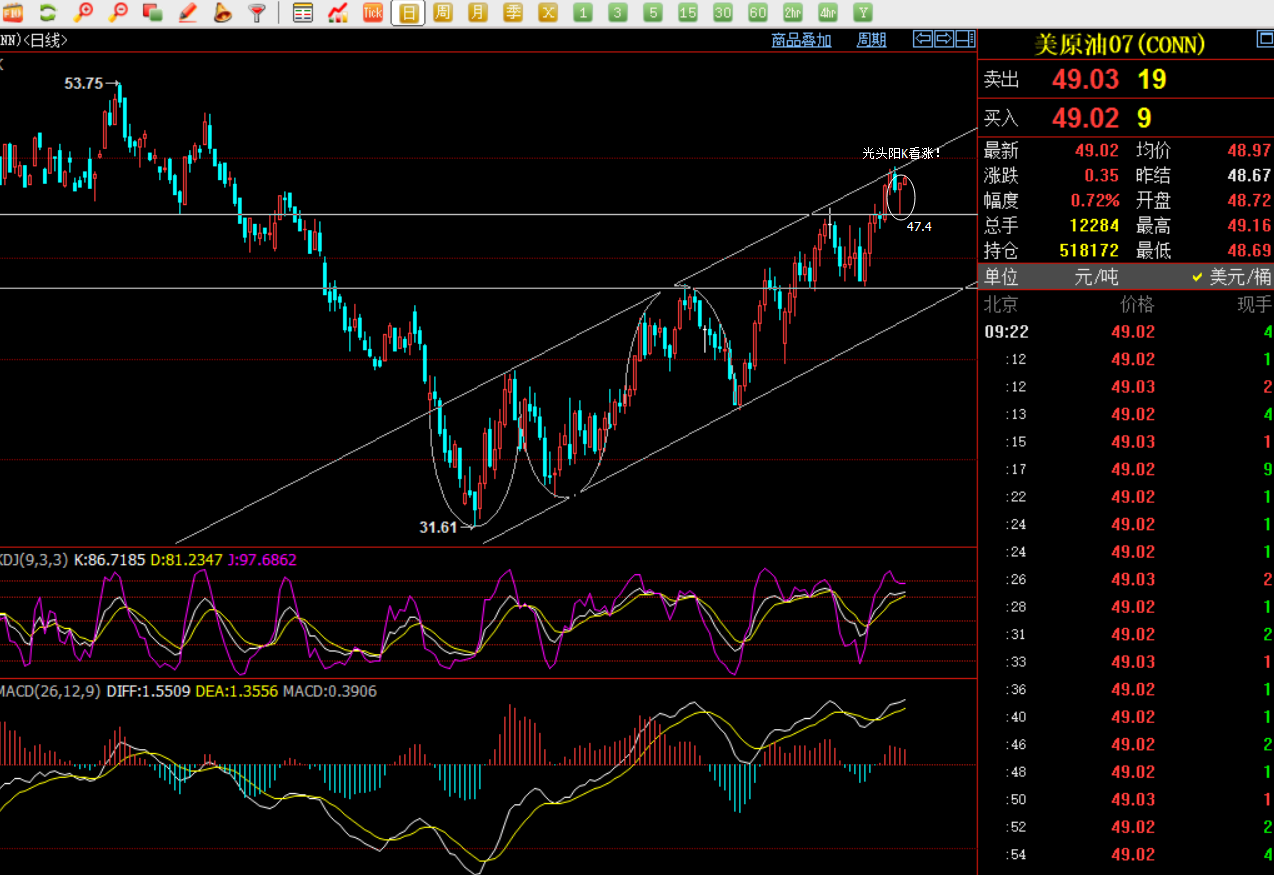Click the green refresh arrows icon
Image resolution: width=1274 pixels, height=875 pixels.
point(48,13)
